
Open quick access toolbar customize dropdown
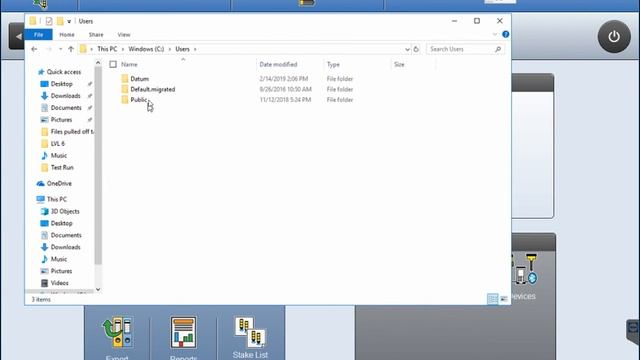(69, 21)
